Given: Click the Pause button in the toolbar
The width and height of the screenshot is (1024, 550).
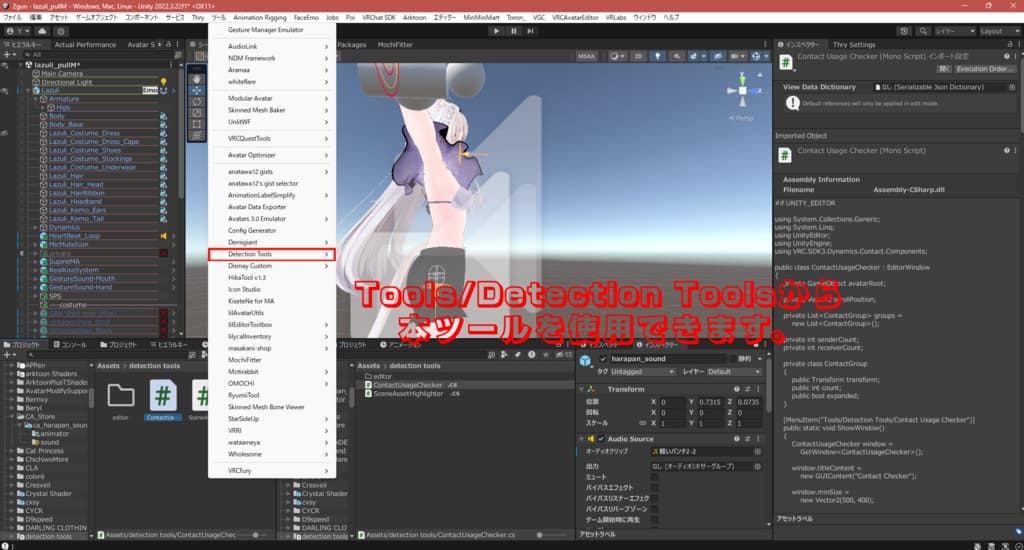Looking at the screenshot, I should tap(513, 31).
